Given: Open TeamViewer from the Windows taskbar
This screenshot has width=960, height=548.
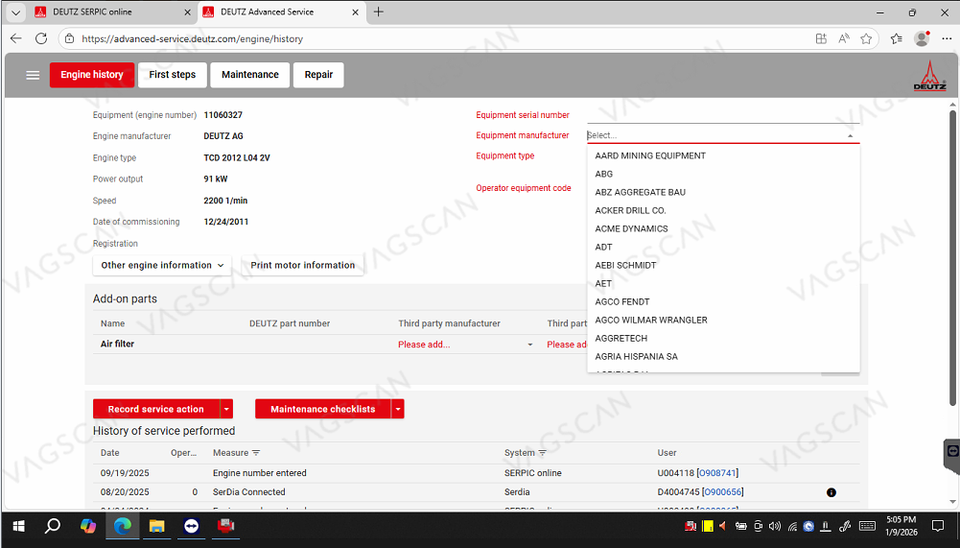Looking at the screenshot, I should pos(191,526).
